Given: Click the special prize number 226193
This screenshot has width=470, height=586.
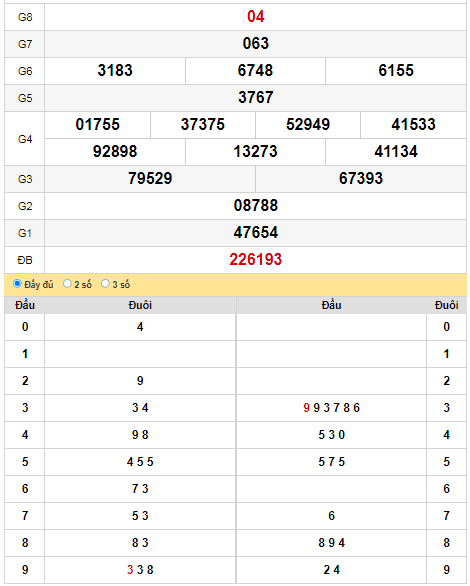Looking at the screenshot, I should [x=256, y=259].
